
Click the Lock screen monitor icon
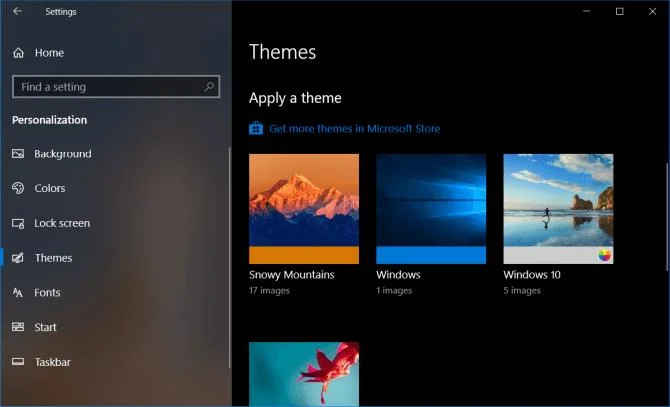pyautogui.click(x=18, y=223)
